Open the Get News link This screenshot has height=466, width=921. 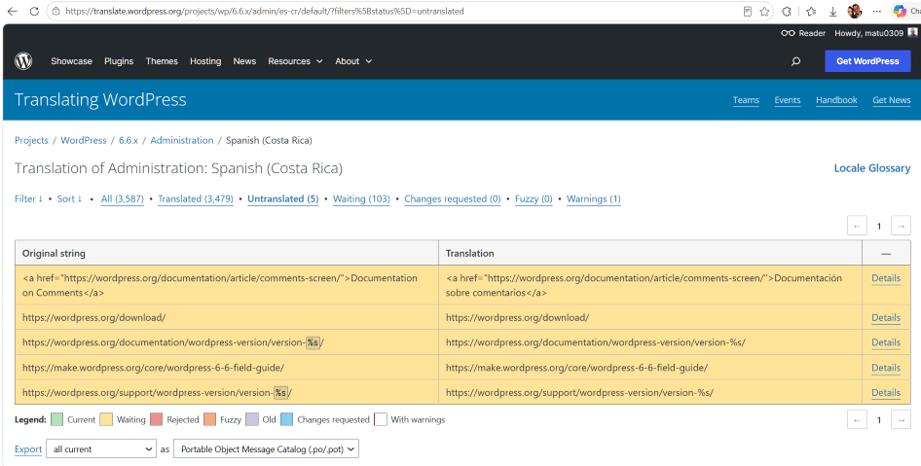[x=891, y=100]
